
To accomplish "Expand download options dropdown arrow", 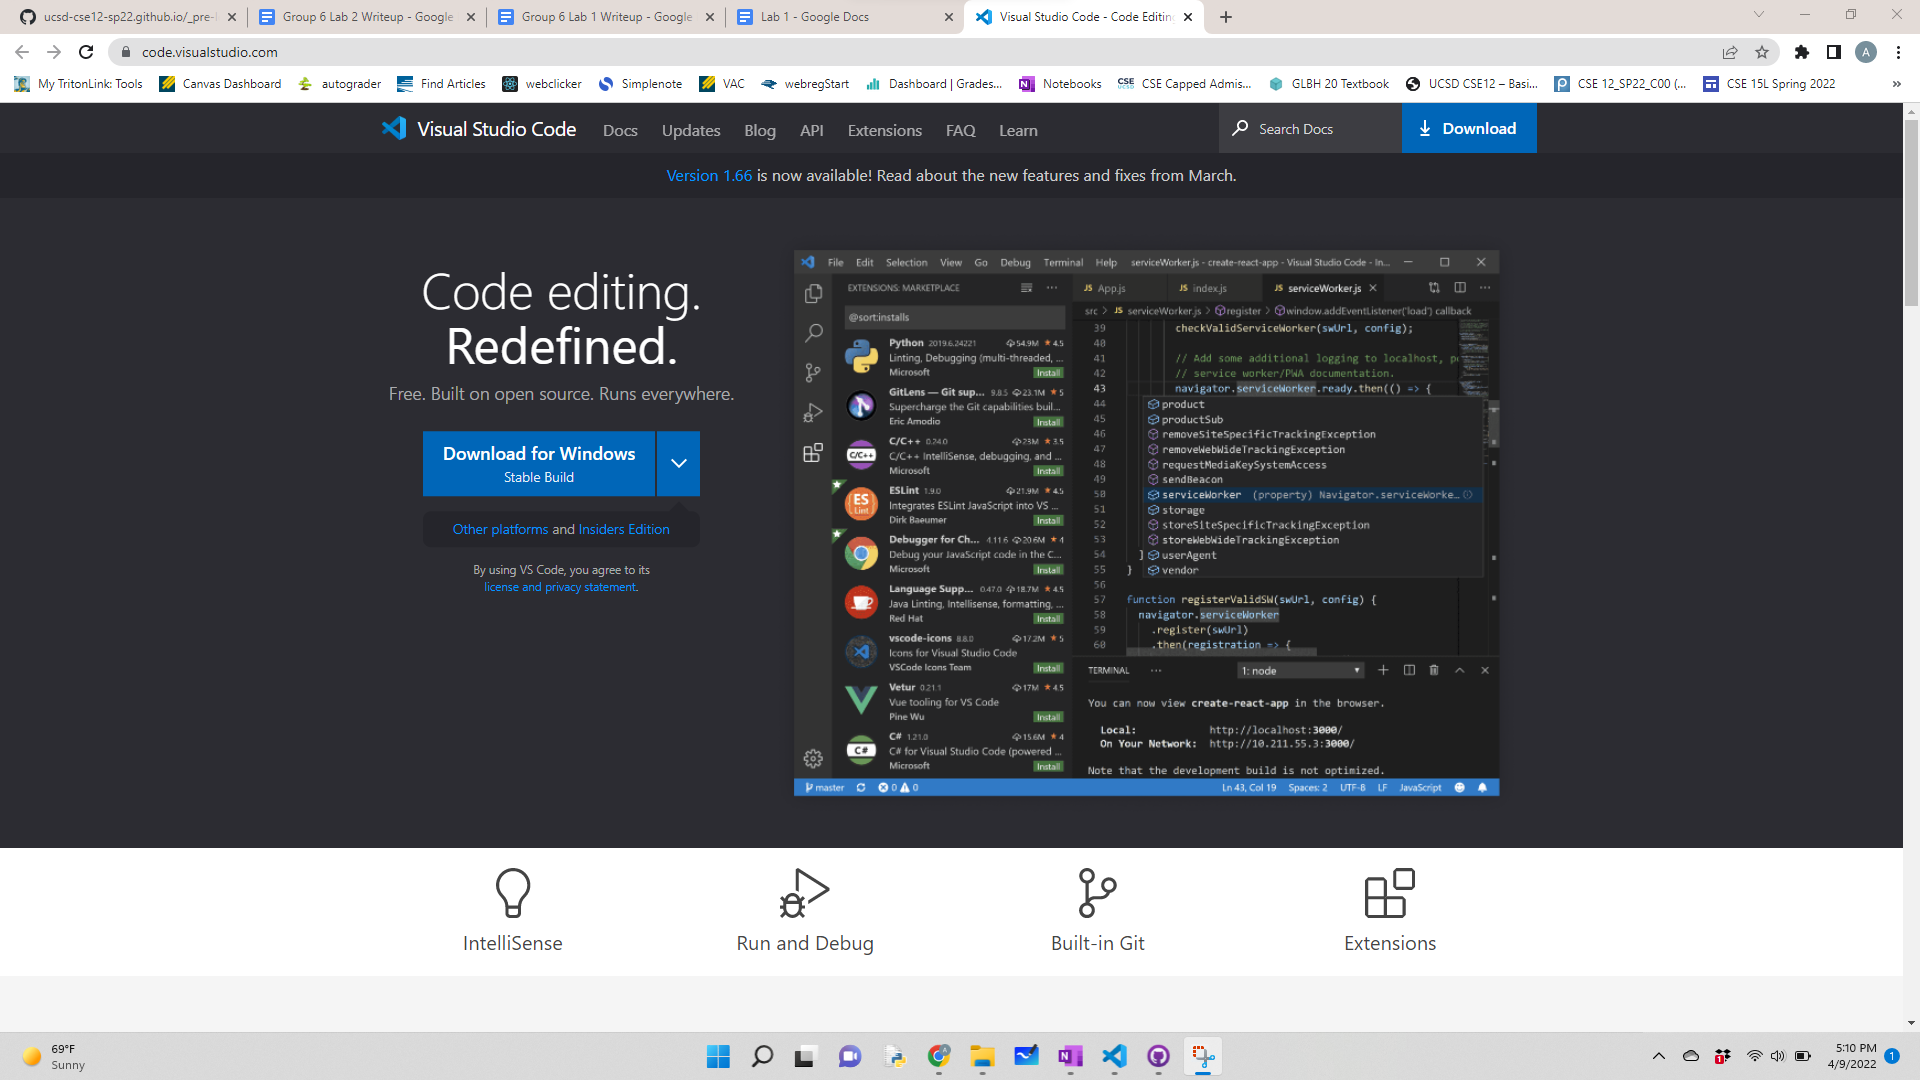I will [678, 463].
